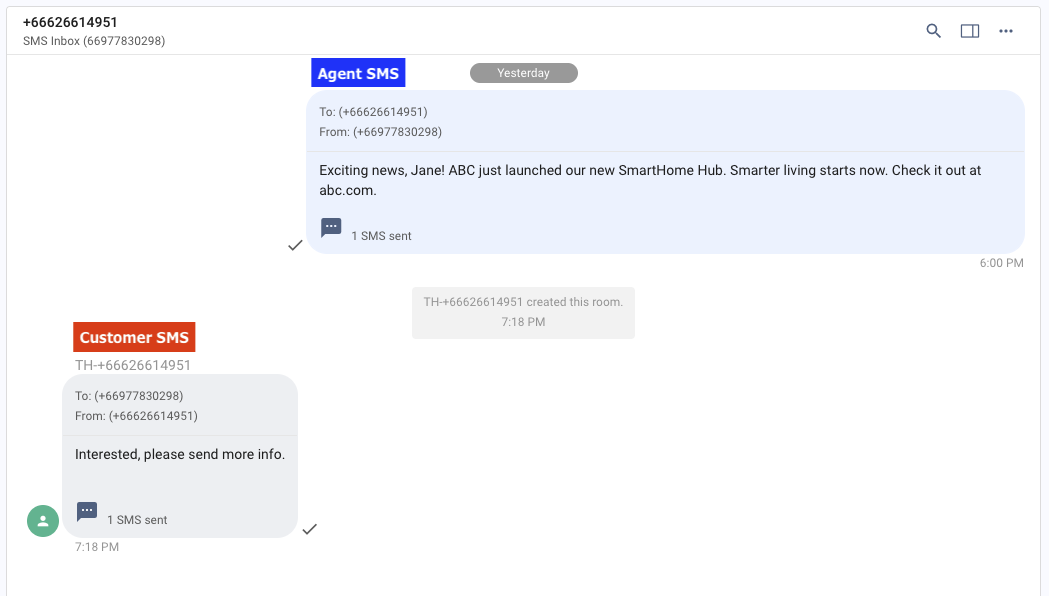Click 'Interested, please send more info.' message

[x=180, y=454]
